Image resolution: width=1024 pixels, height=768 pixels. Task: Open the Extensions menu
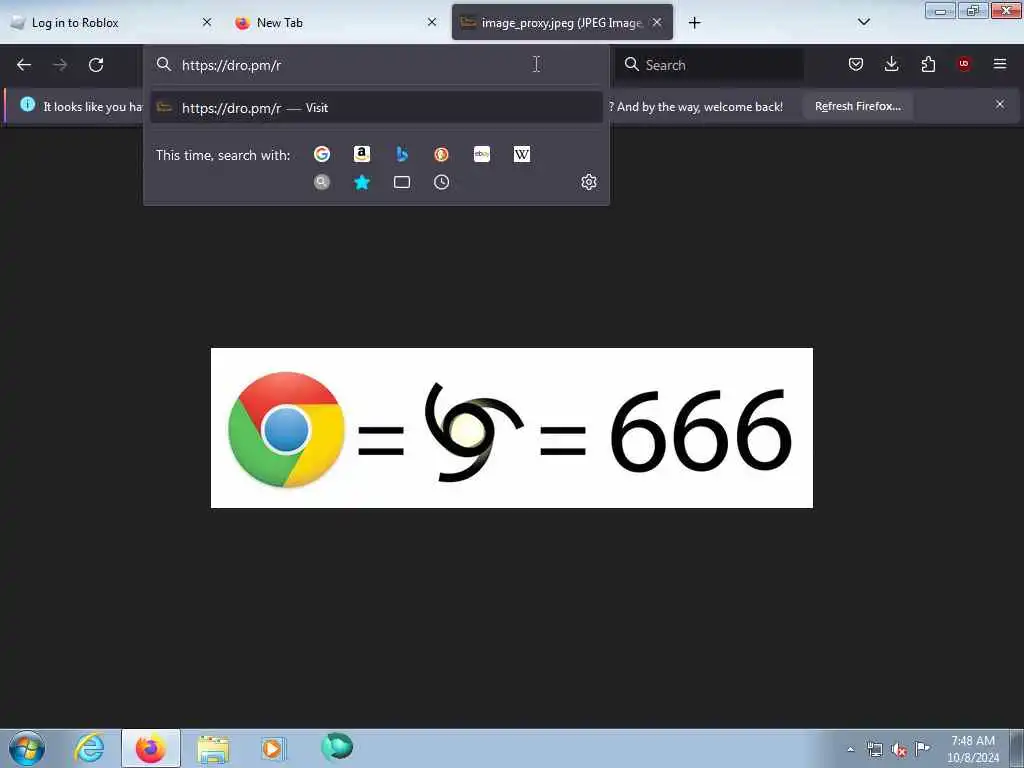pyautogui.click(x=928, y=64)
